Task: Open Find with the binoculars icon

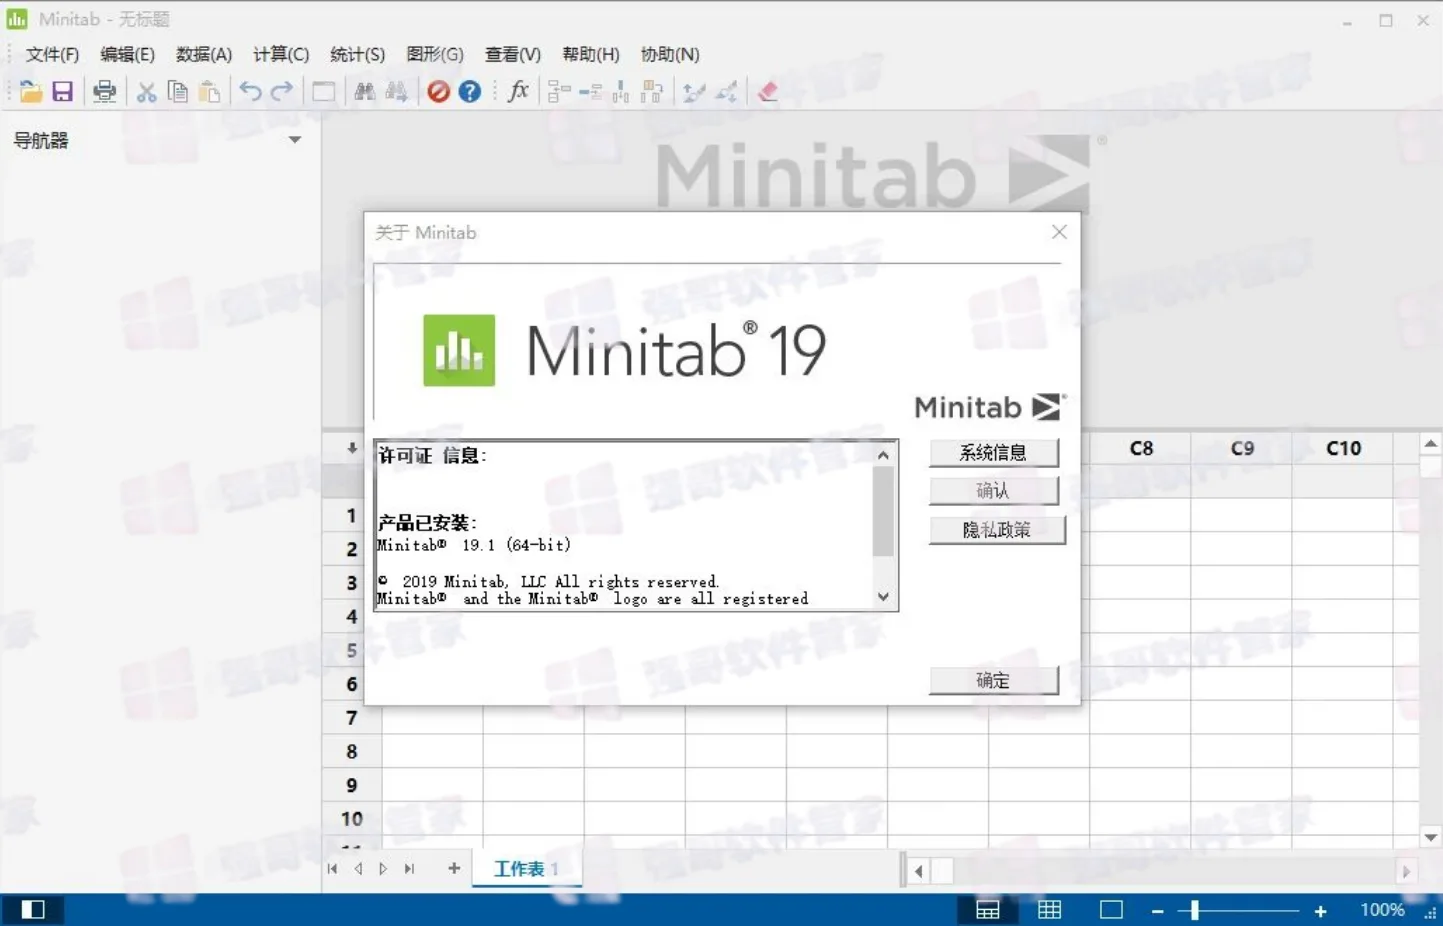Action: pyautogui.click(x=364, y=92)
